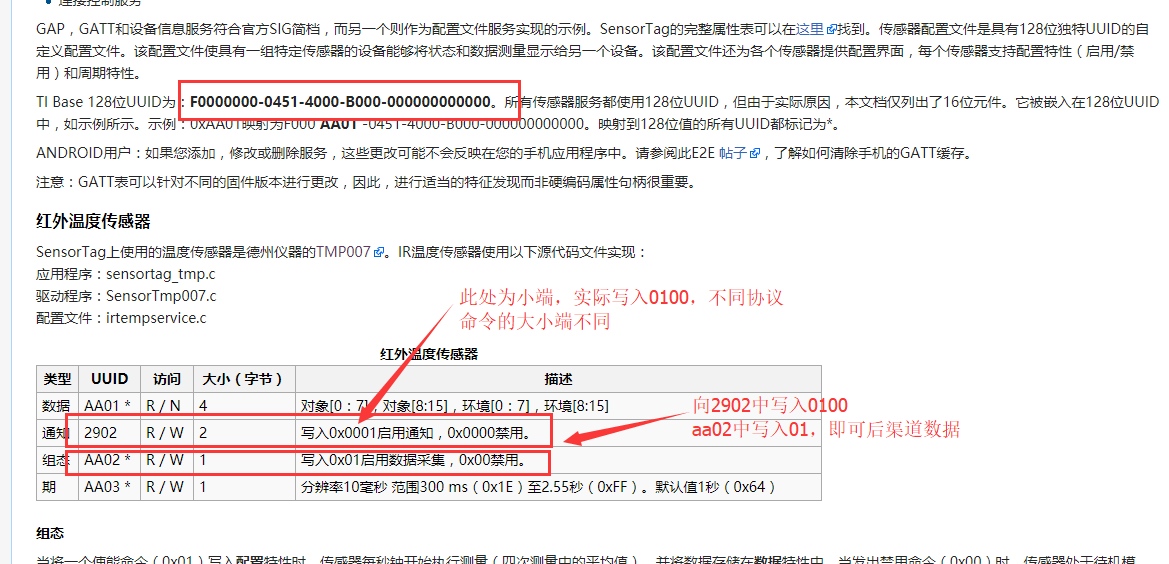
Task: Click the bold TI Base UUID text
Action: (341, 101)
